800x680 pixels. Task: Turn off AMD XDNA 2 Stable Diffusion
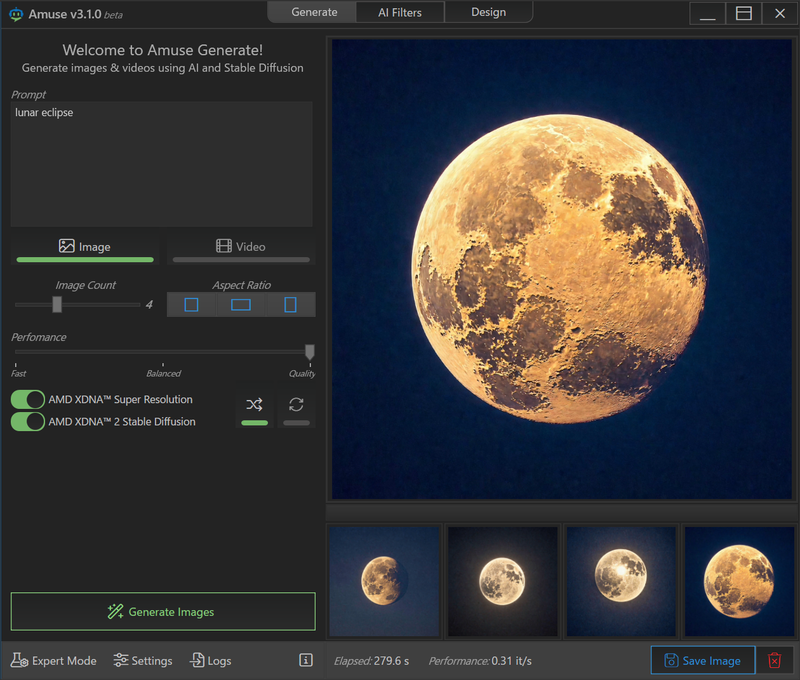click(x=28, y=421)
